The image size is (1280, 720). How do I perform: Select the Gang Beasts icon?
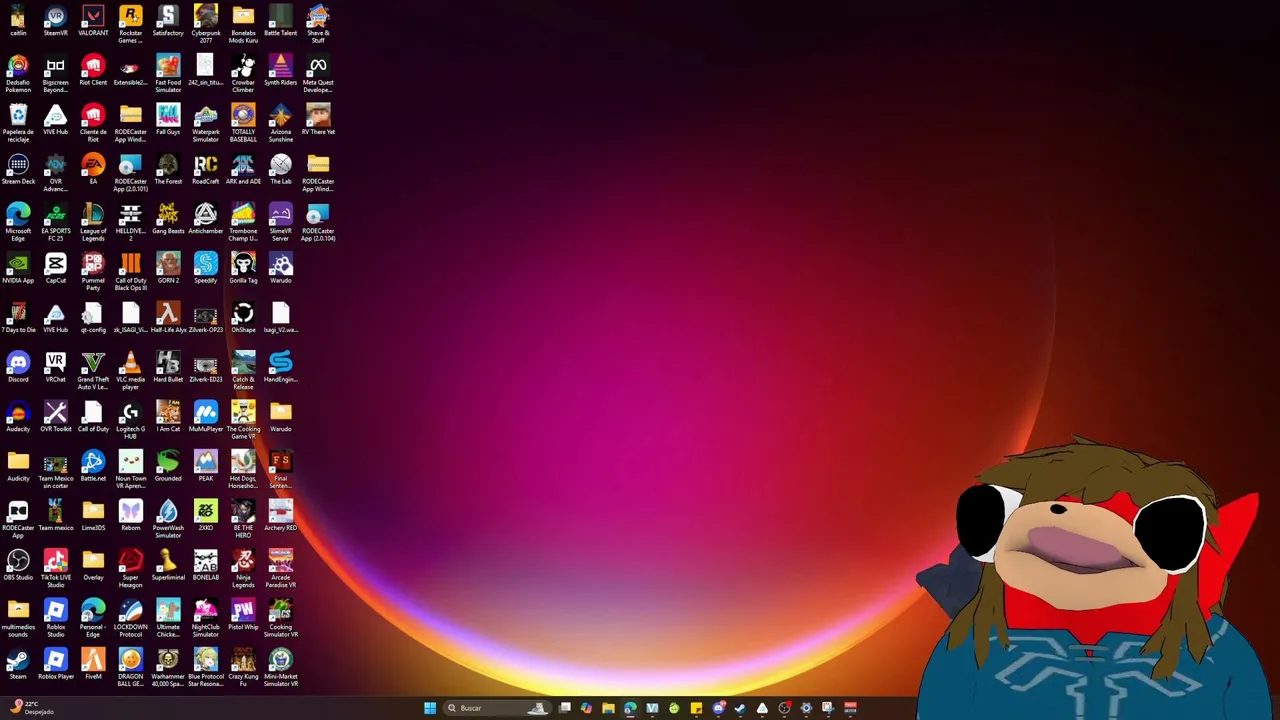(168, 218)
